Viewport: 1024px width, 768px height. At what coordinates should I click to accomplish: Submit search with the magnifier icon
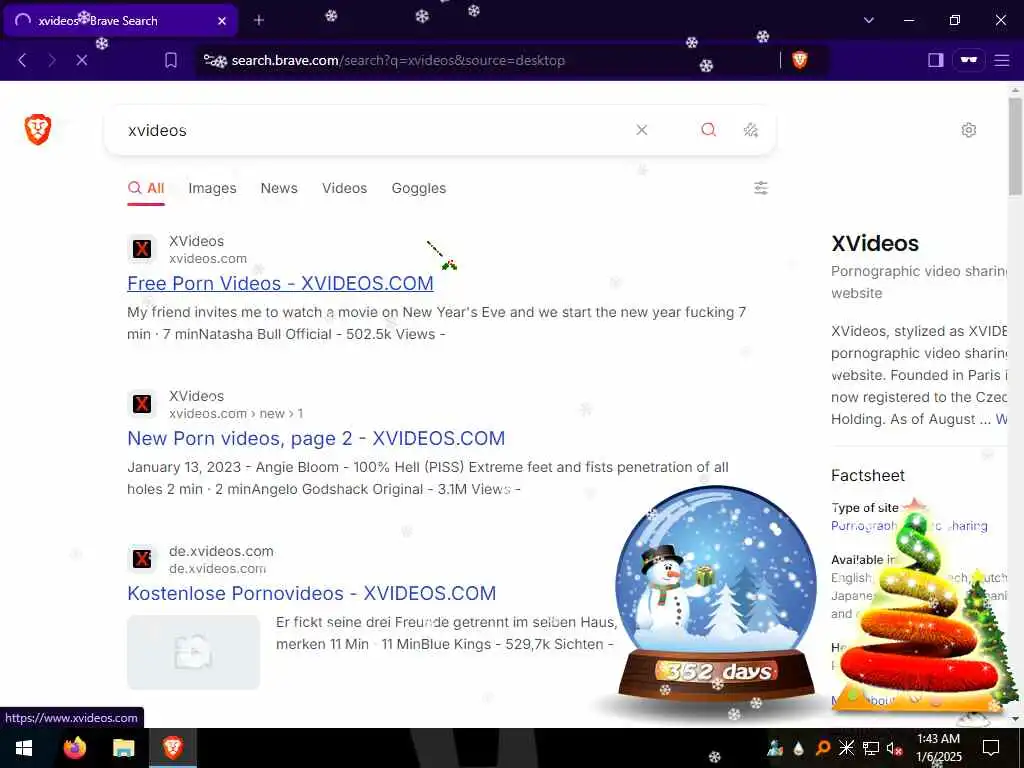pyautogui.click(x=709, y=130)
